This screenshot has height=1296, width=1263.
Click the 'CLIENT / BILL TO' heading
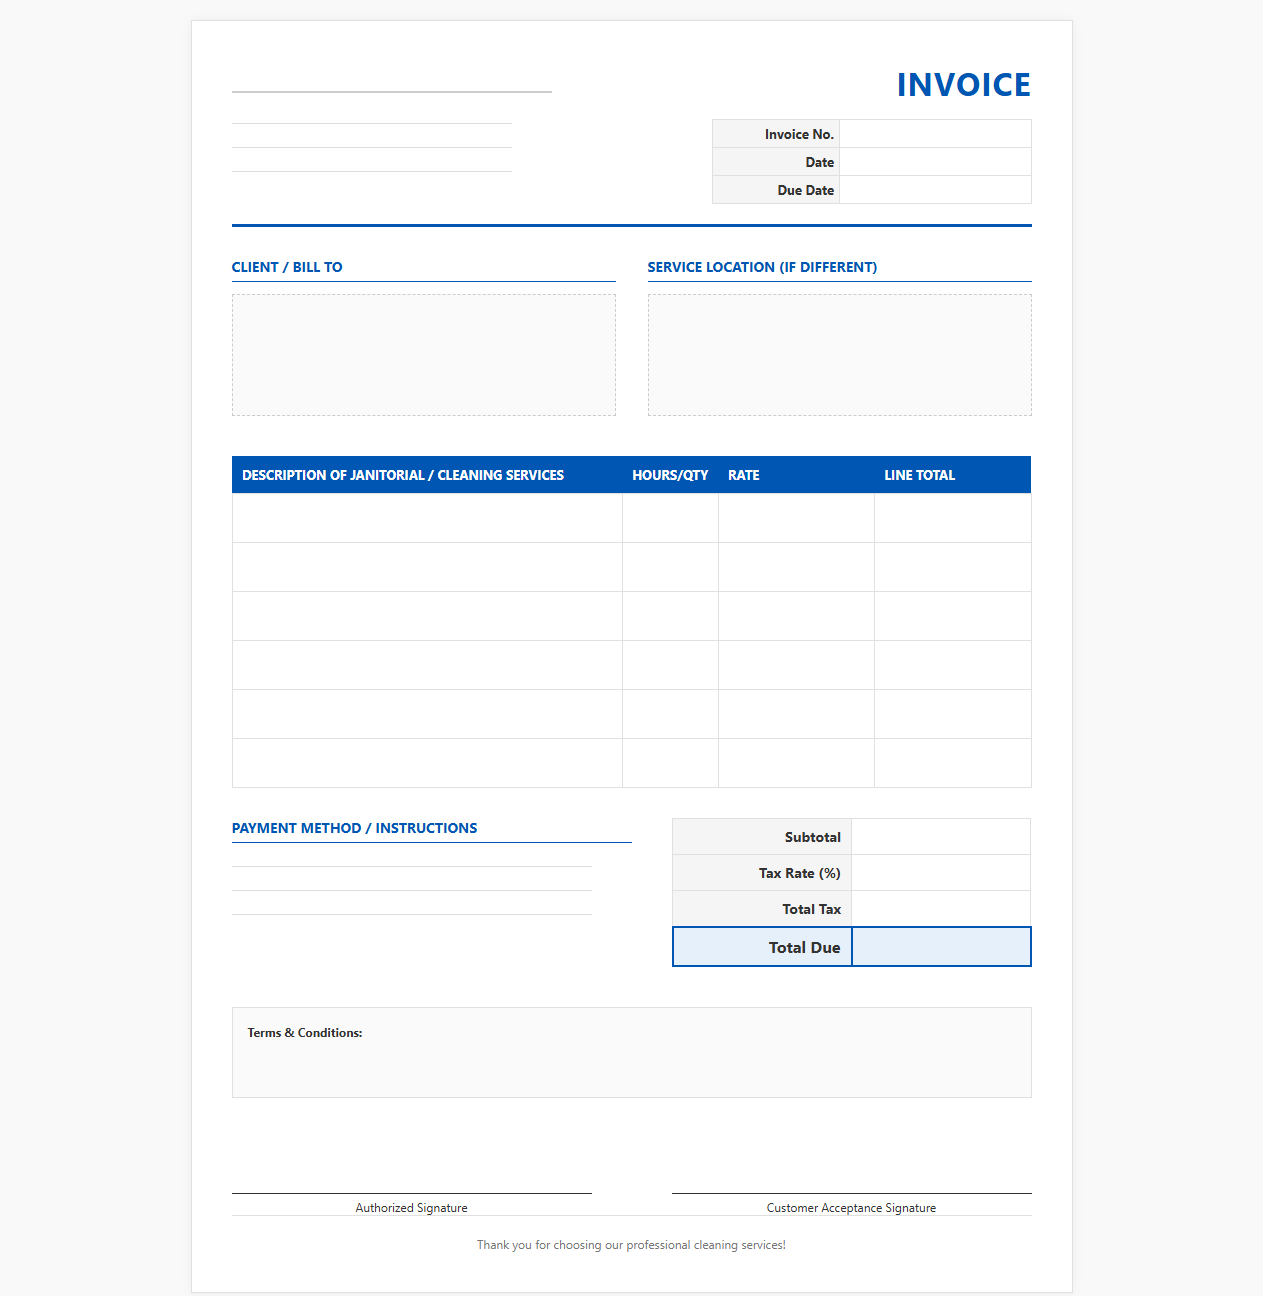[287, 267]
